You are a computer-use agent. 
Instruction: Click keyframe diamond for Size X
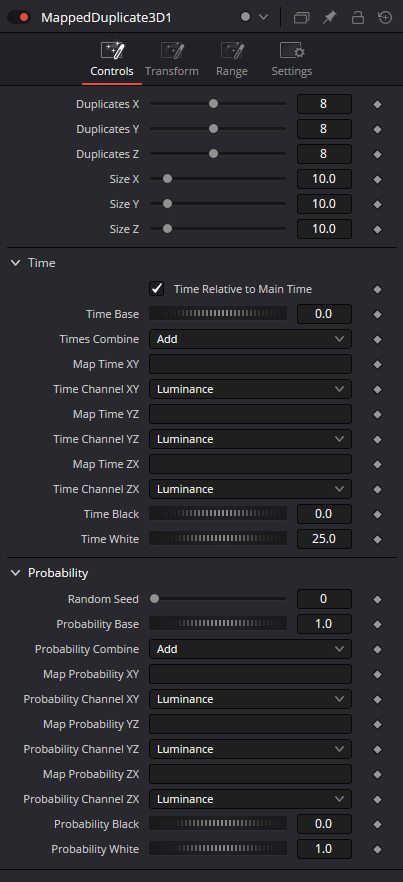[378, 179]
